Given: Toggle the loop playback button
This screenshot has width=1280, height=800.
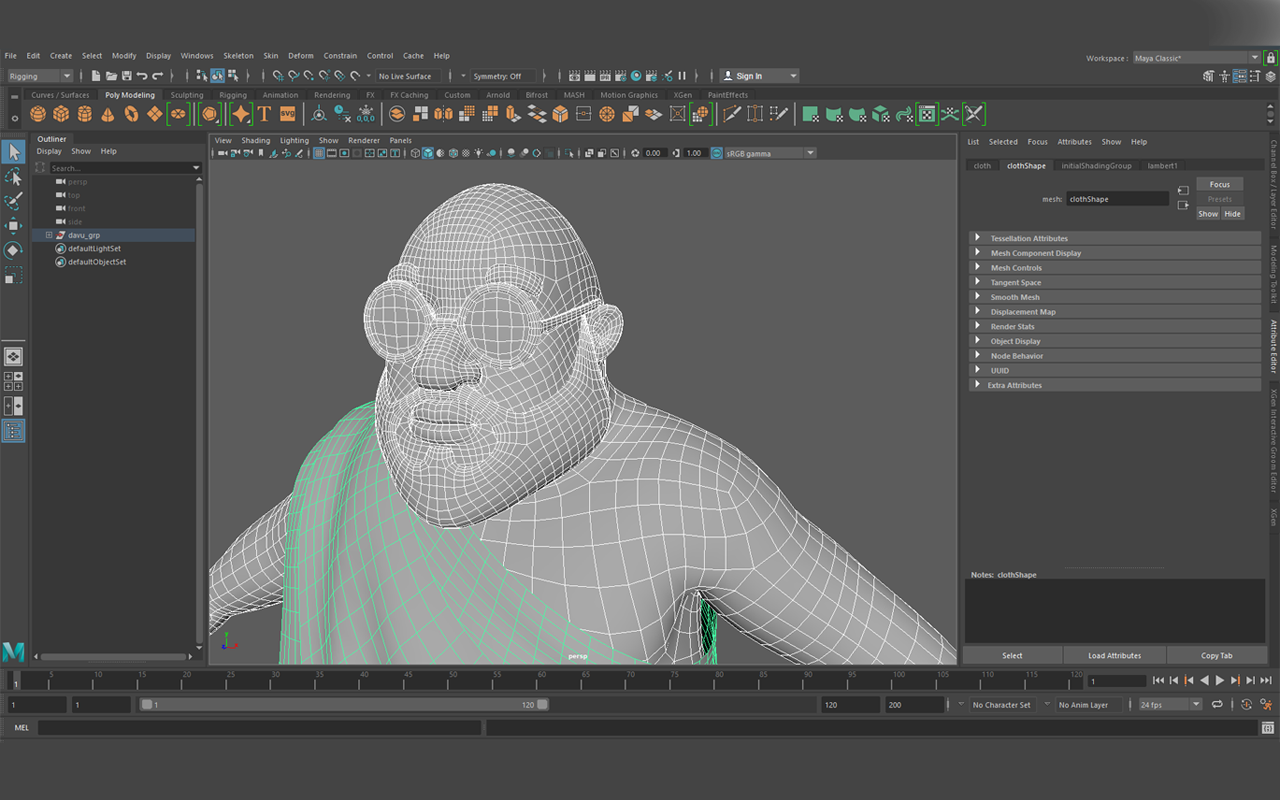Looking at the screenshot, I should click(x=1217, y=705).
